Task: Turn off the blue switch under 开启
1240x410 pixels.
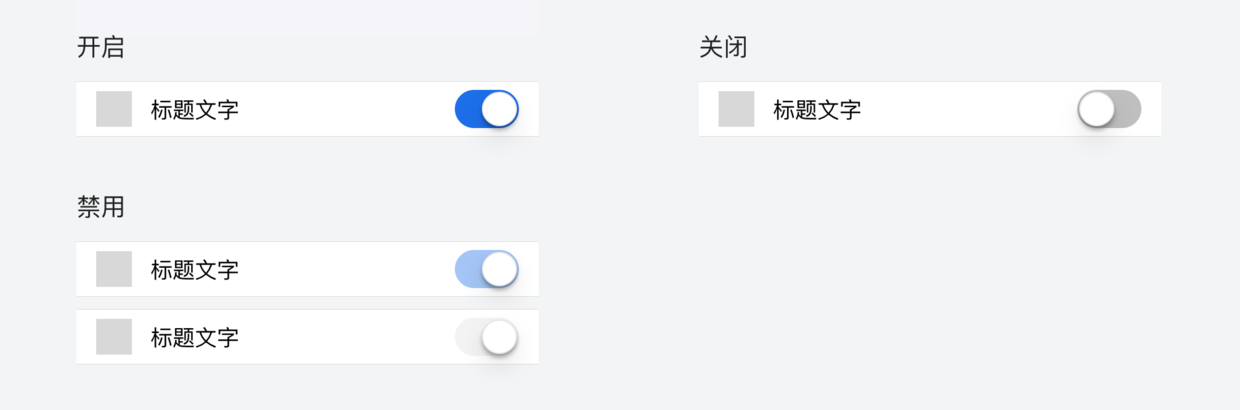Action: click(487, 109)
